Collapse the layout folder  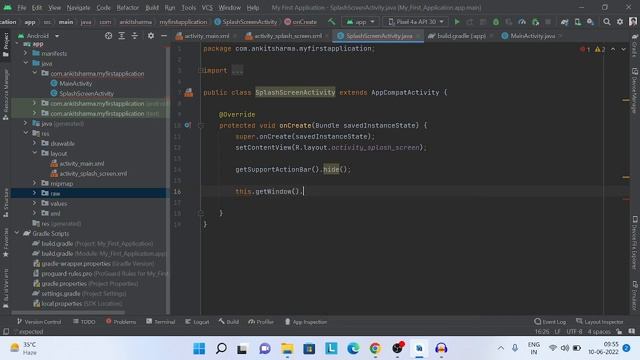click(x=34, y=153)
